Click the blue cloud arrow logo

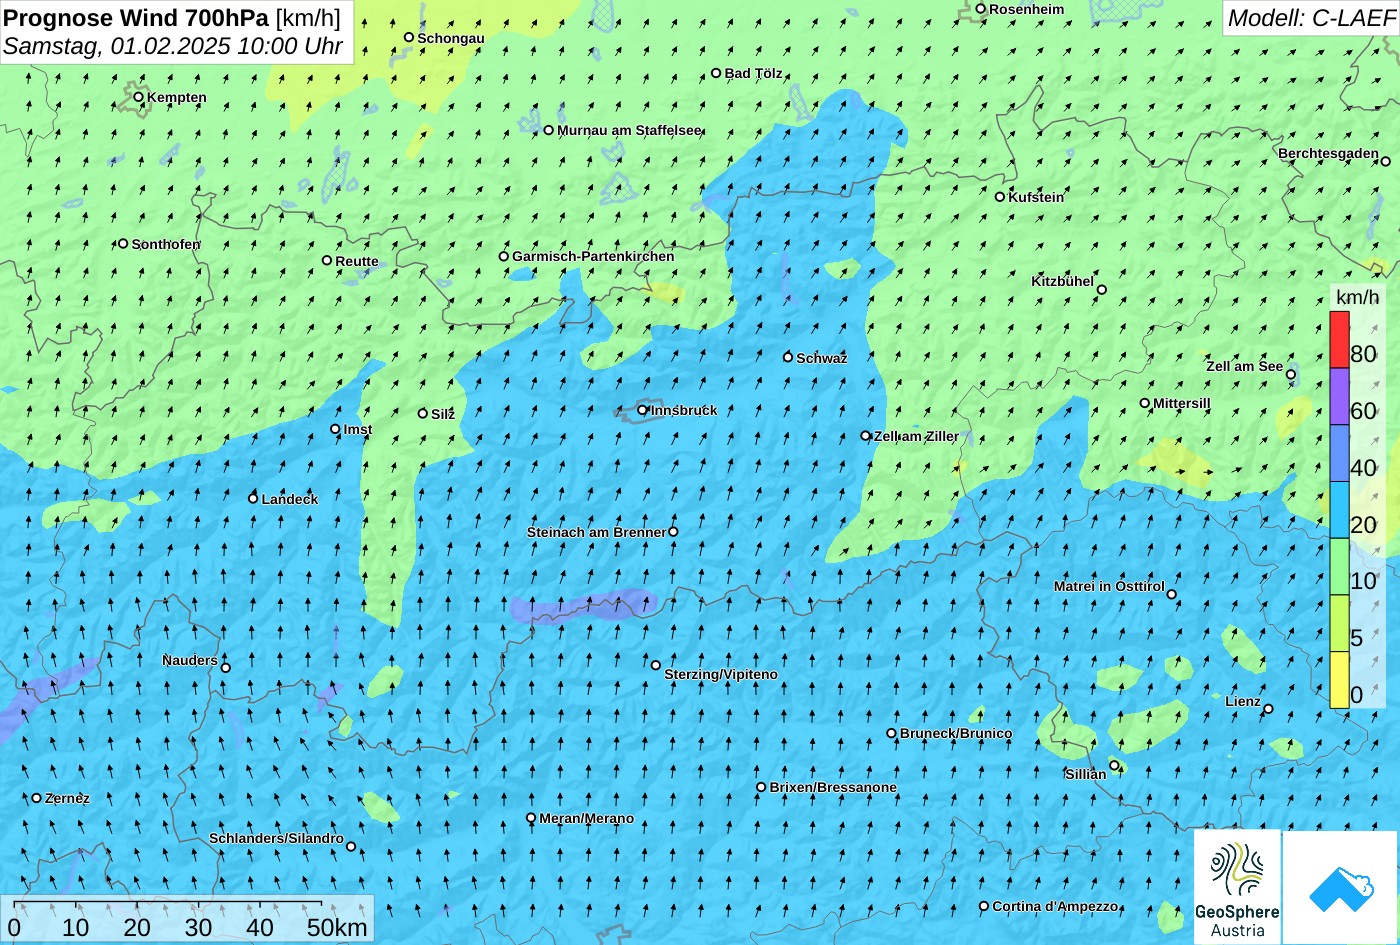pyautogui.click(x=1341, y=888)
